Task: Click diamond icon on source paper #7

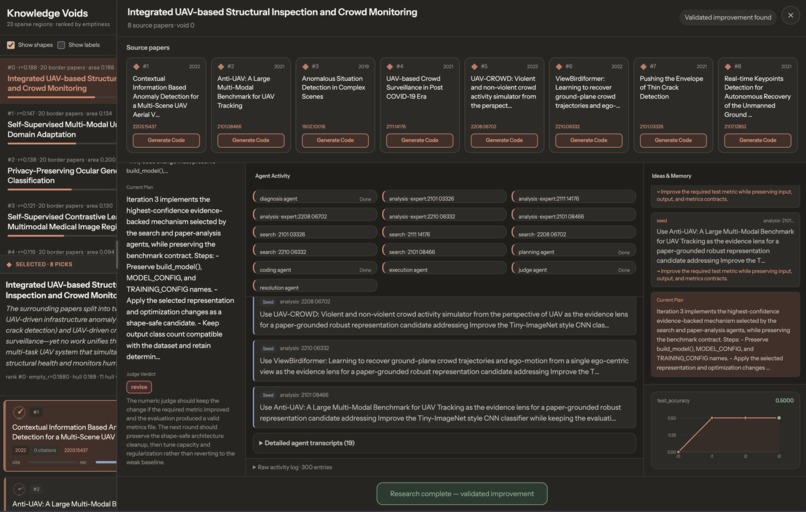Action: click(x=643, y=67)
